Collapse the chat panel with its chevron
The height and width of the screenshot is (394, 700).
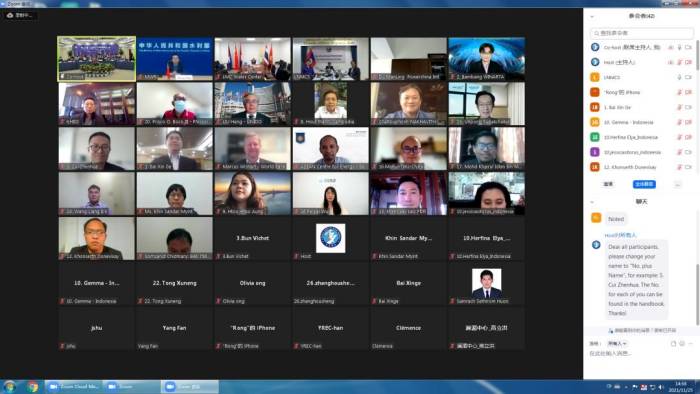[x=592, y=202]
